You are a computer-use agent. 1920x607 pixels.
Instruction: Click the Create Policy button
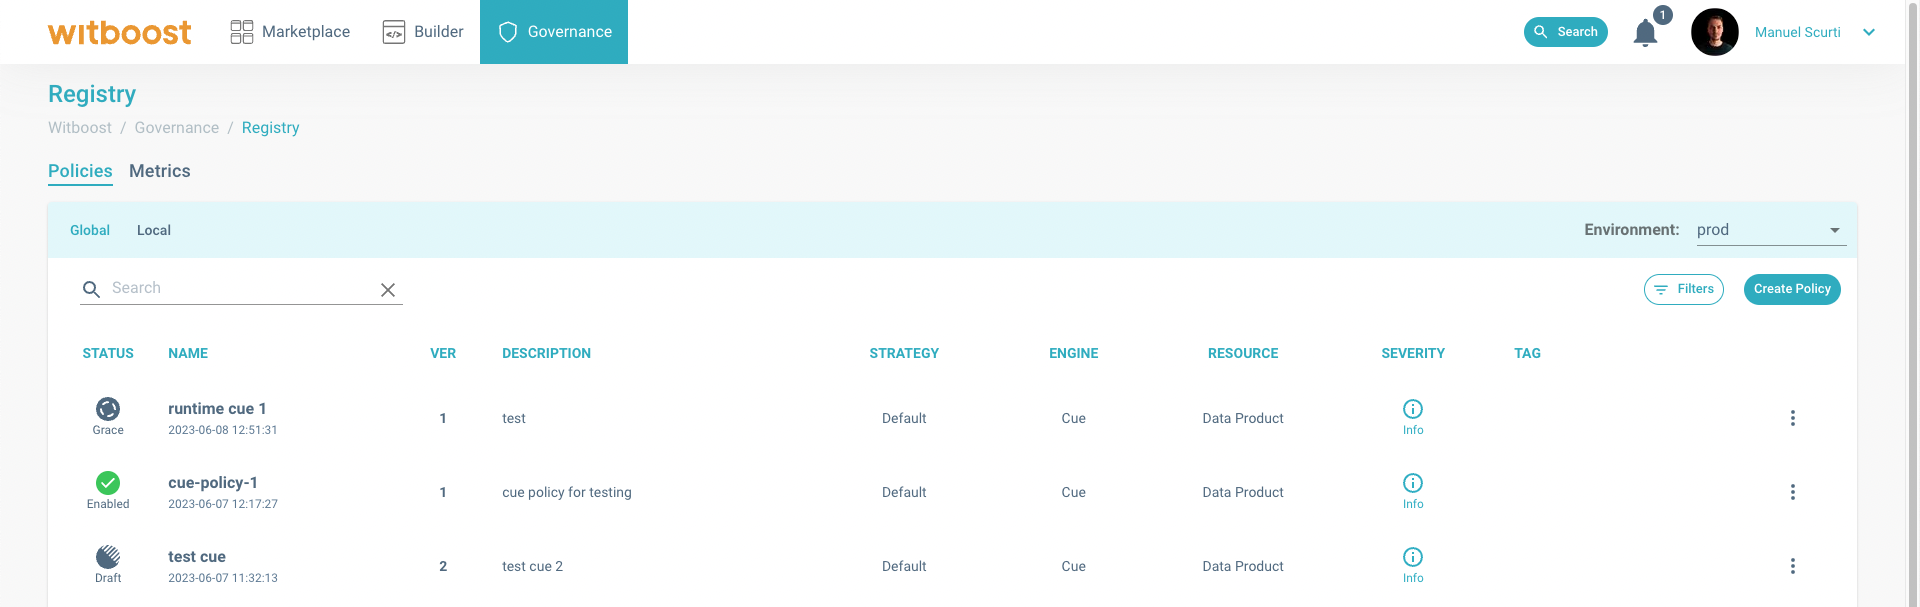point(1791,289)
